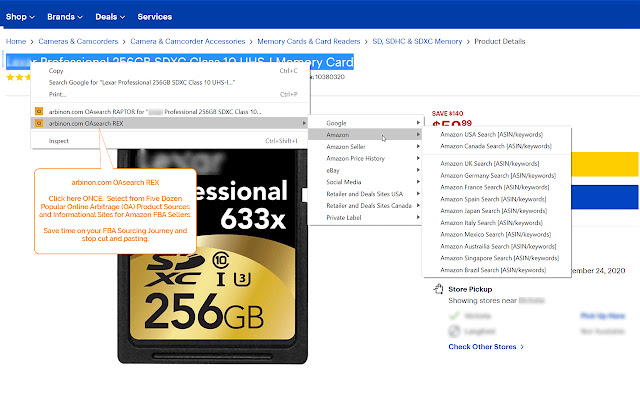Viewport: 640px width, 400px height.
Task: Open Memory Cards & Card Readers breadcrumb
Action: (x=309, y=41)
